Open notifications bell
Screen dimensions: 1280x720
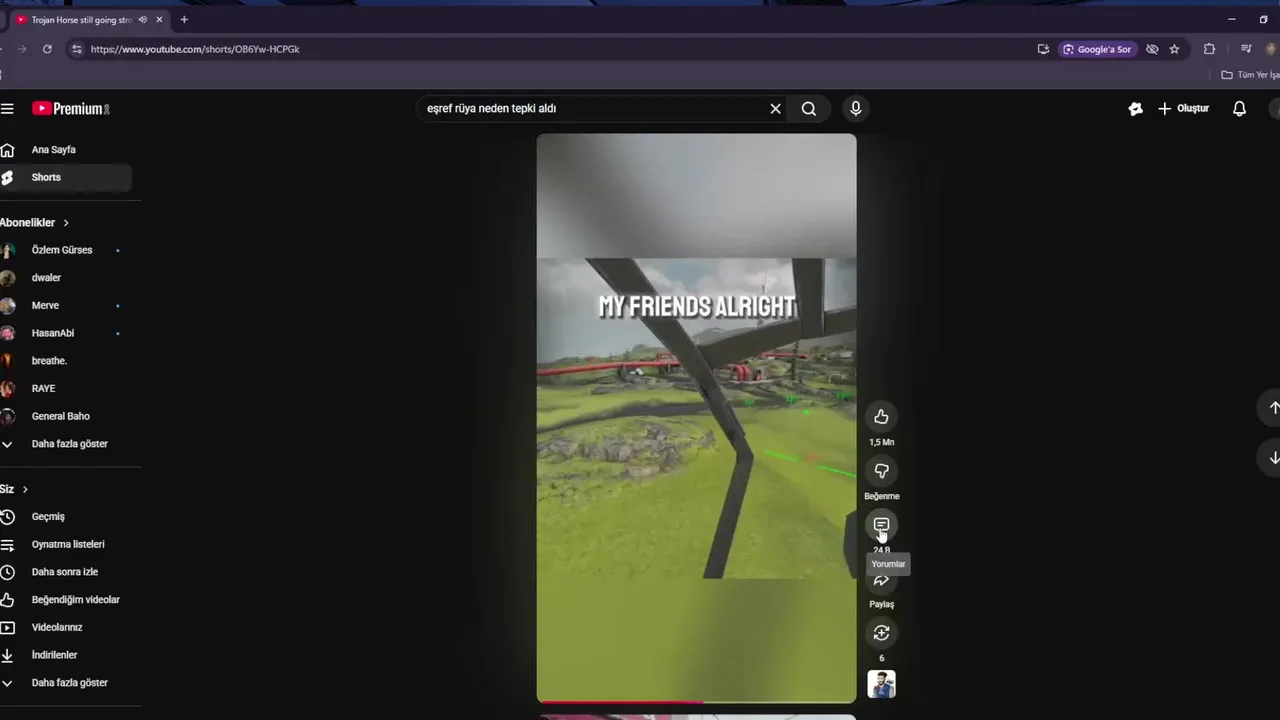pyautogui.click(x=1239, y=108)
